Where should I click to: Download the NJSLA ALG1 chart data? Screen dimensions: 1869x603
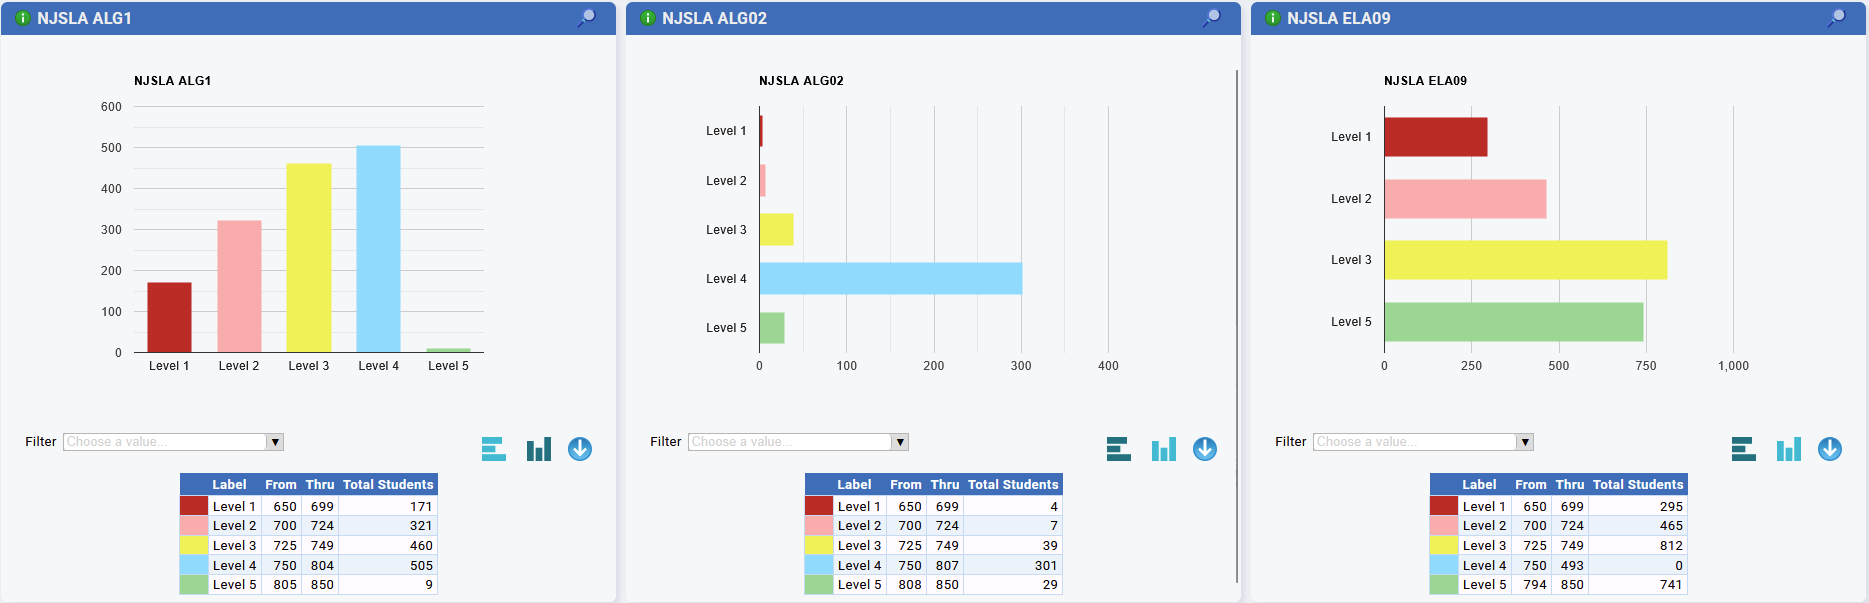pos(580,449)
